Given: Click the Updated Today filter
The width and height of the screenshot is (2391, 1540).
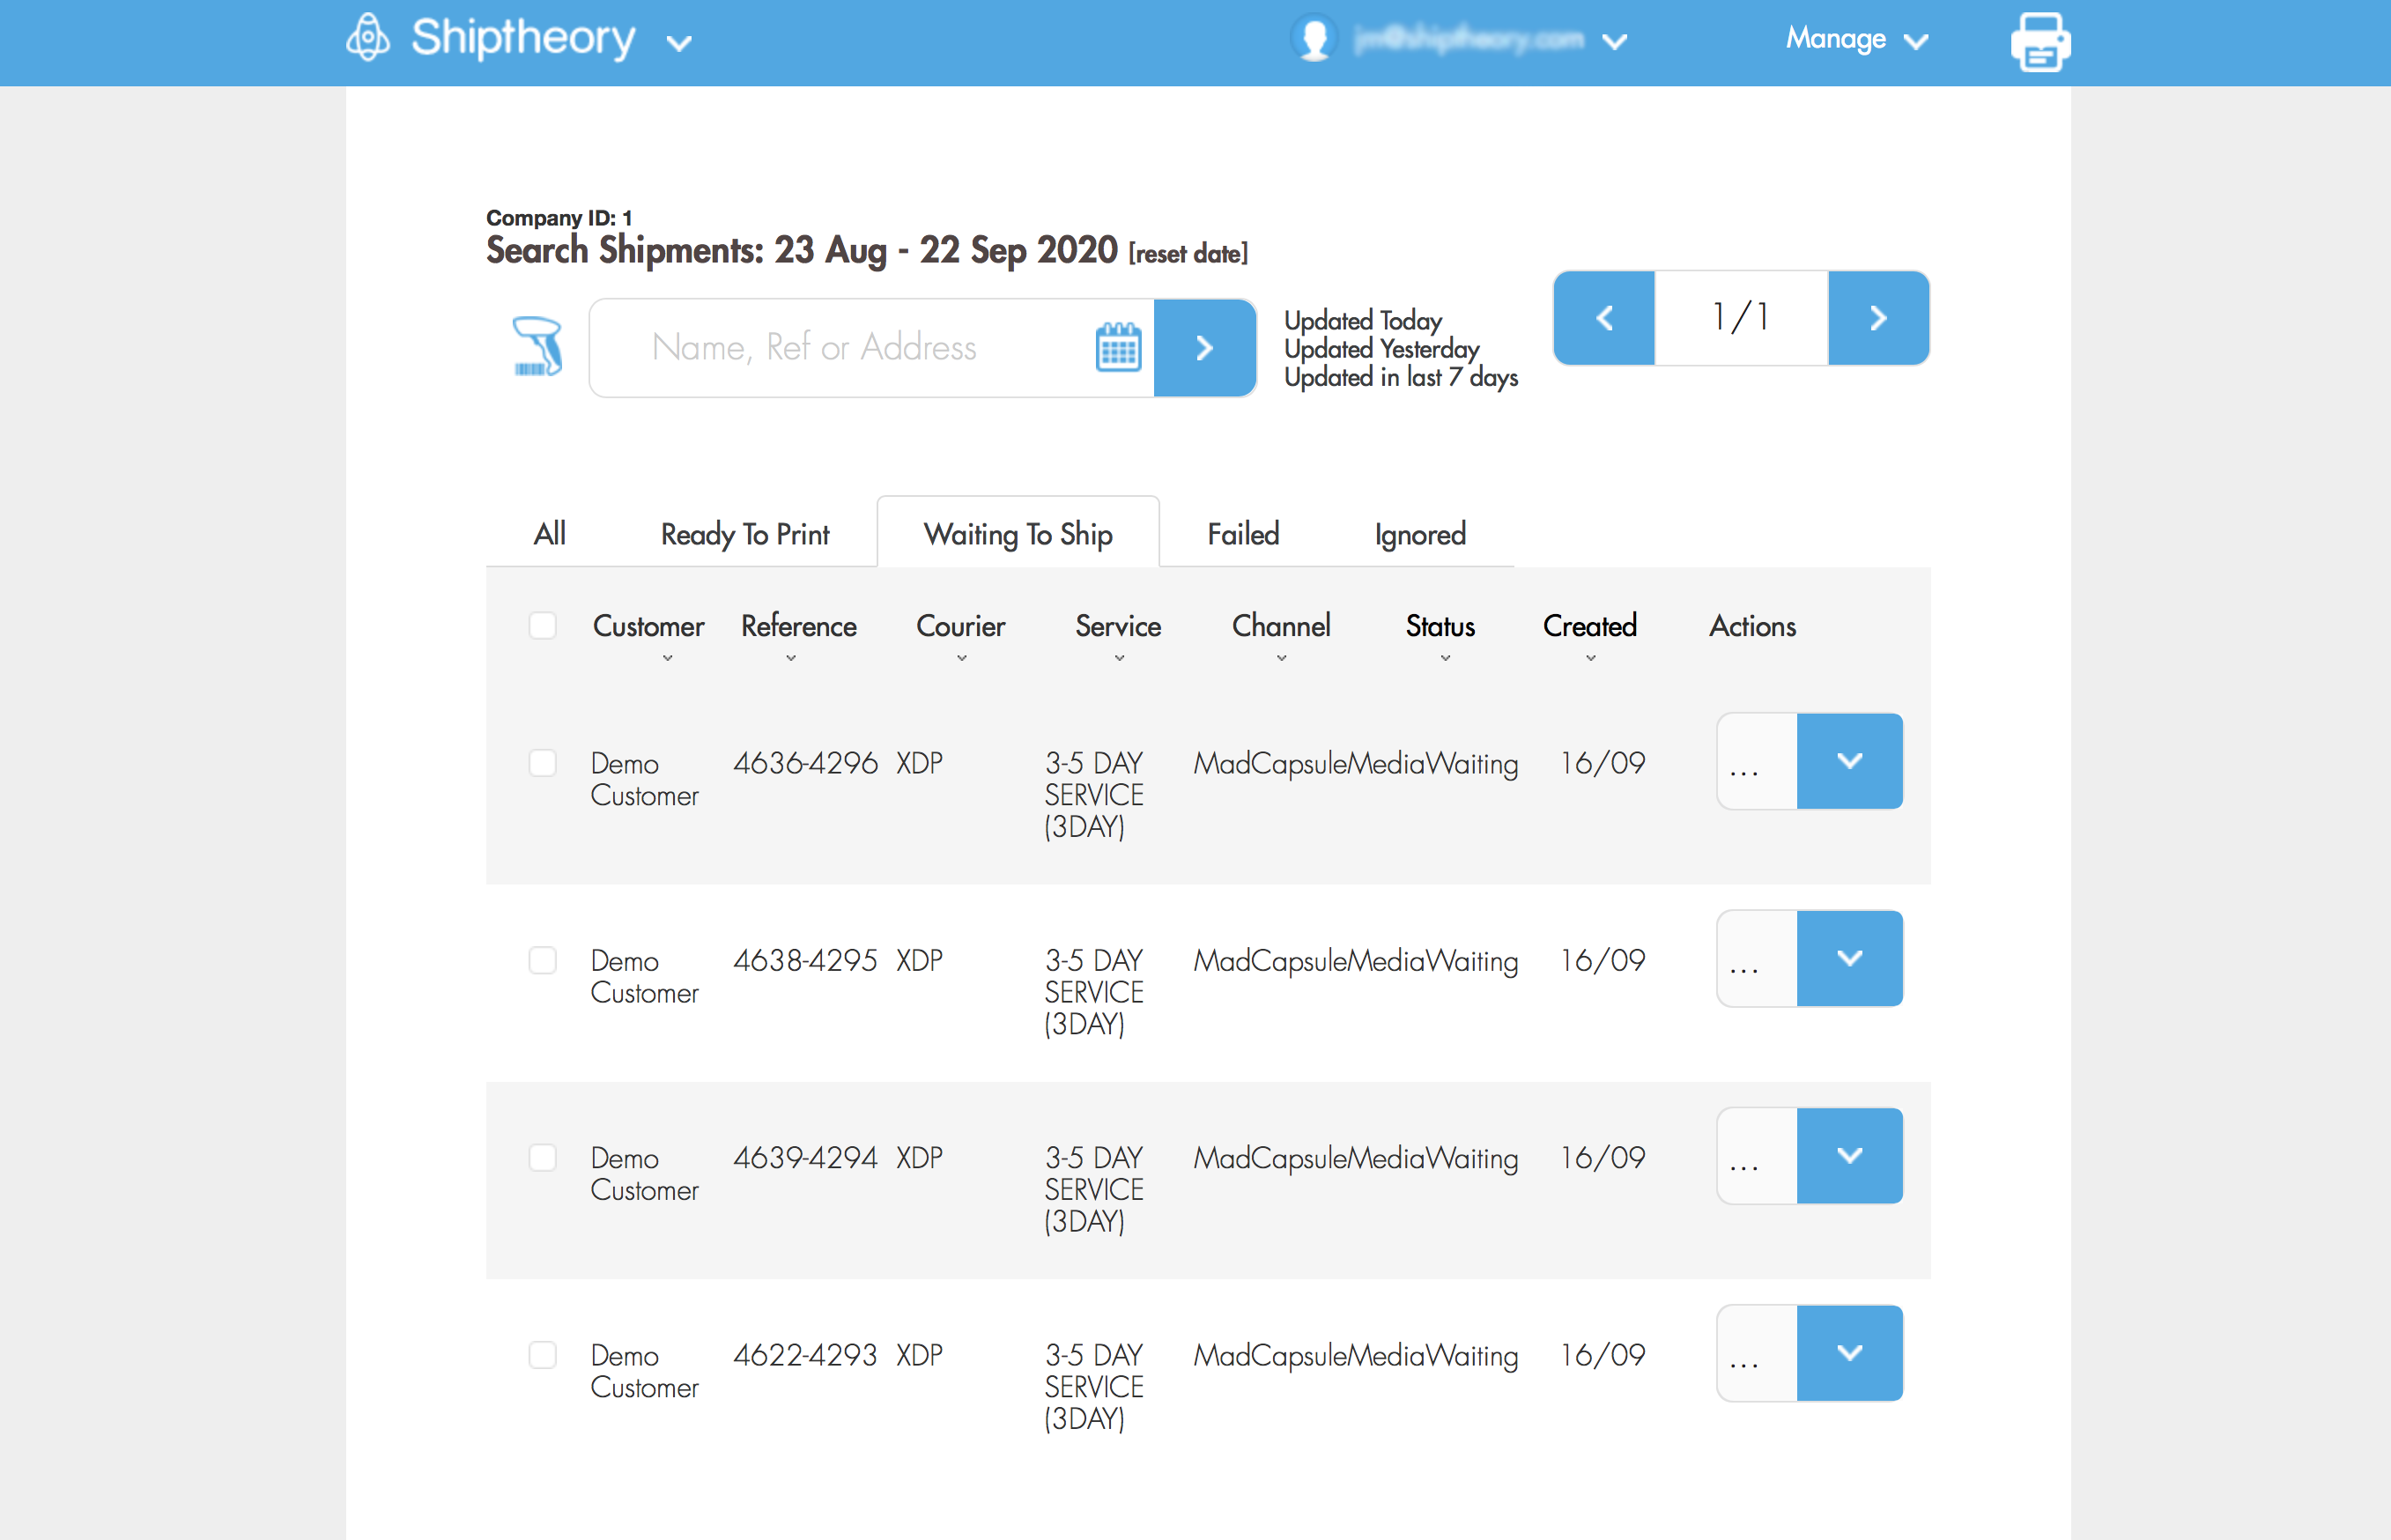Looking at the screenshot, I should click(x=1362, y=320).
